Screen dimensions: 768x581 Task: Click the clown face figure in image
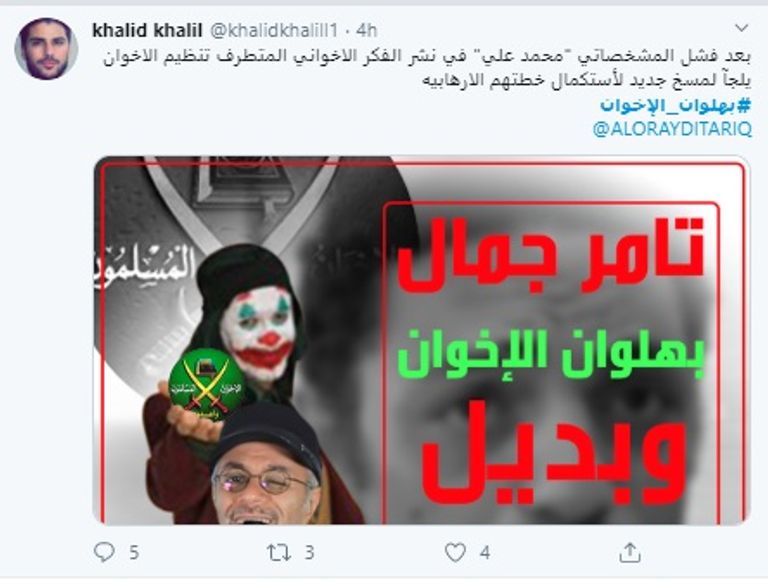click(257, 333)
